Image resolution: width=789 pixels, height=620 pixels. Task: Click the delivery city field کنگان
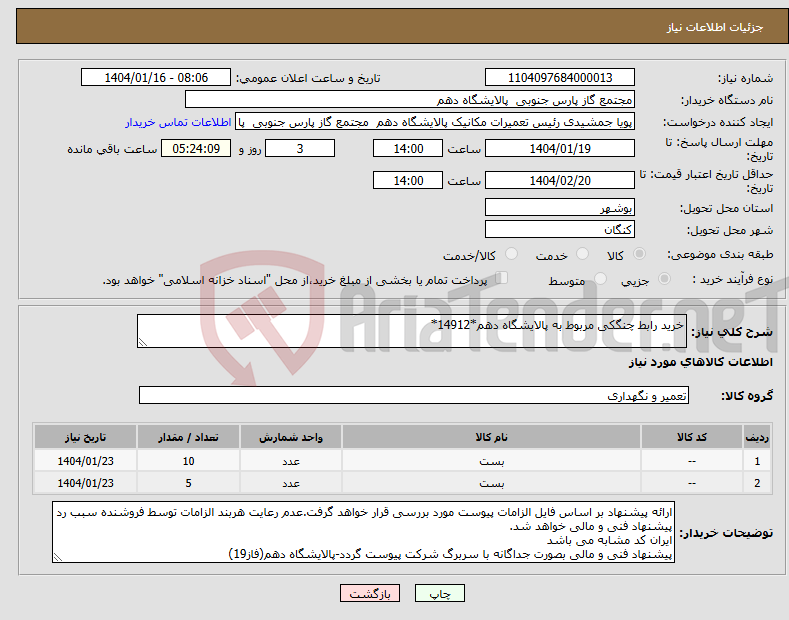click(560, 229)
